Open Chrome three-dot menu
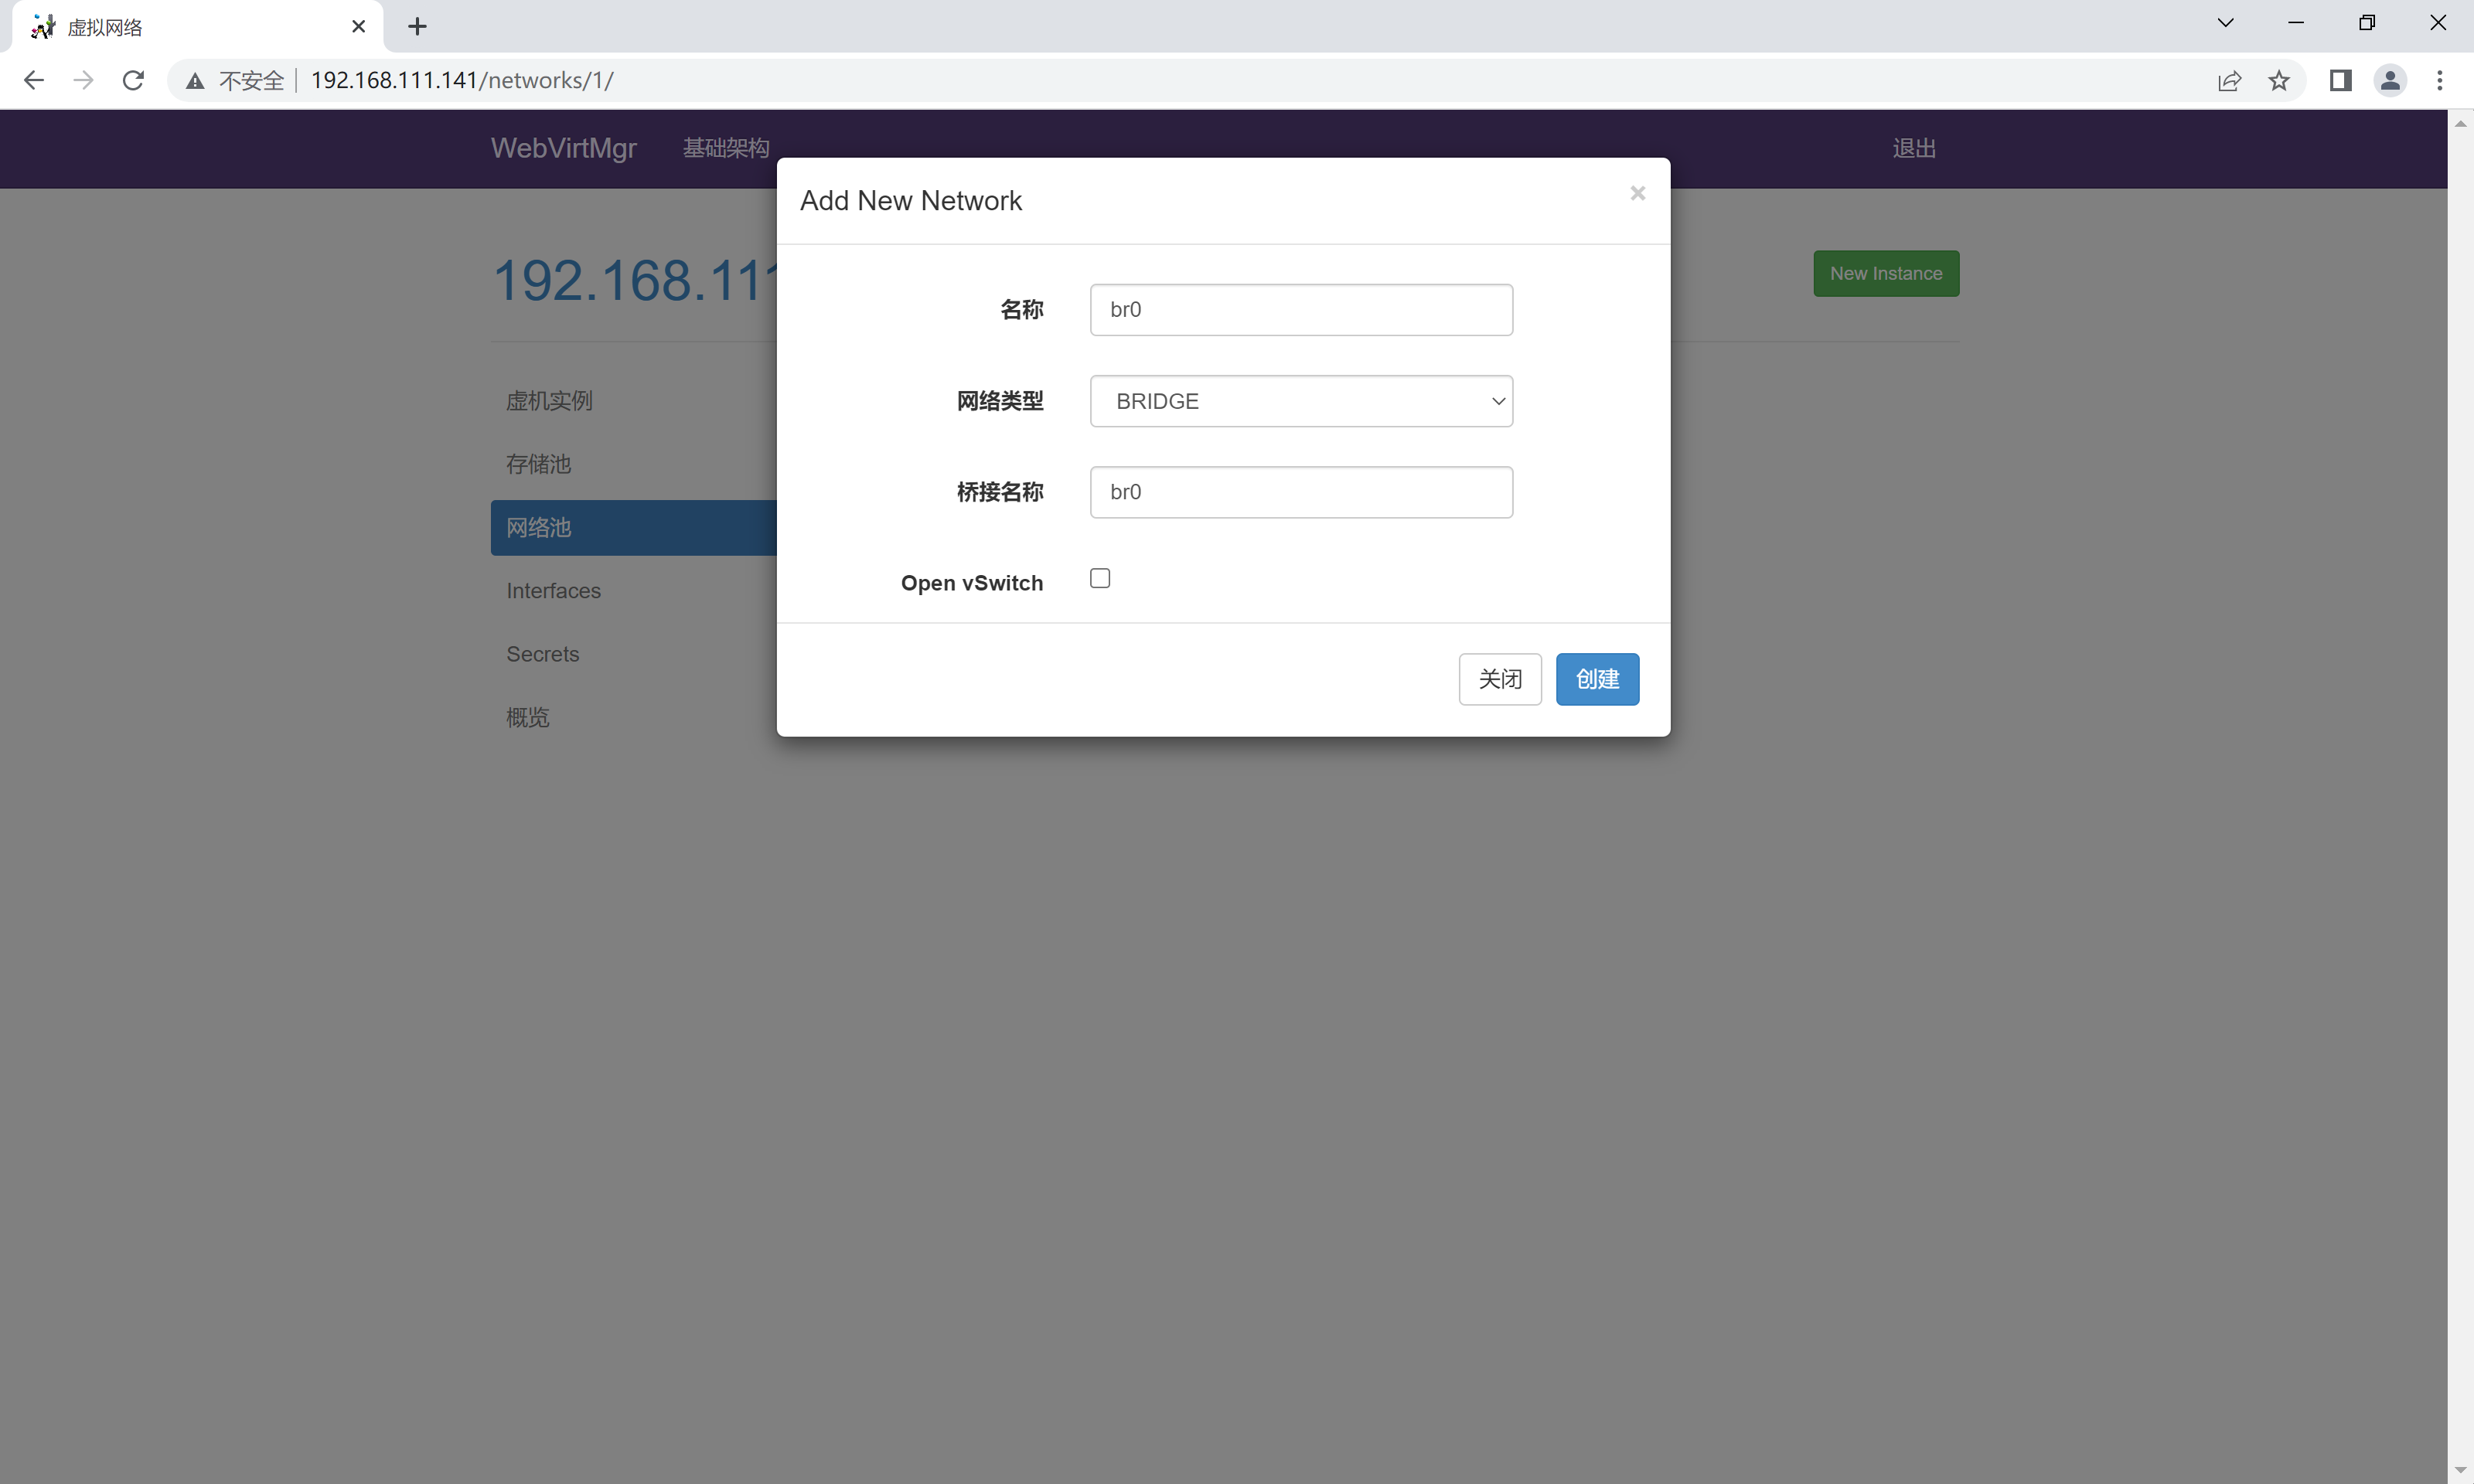This screenshot has height=1484, width=2474. [2440, 80]
